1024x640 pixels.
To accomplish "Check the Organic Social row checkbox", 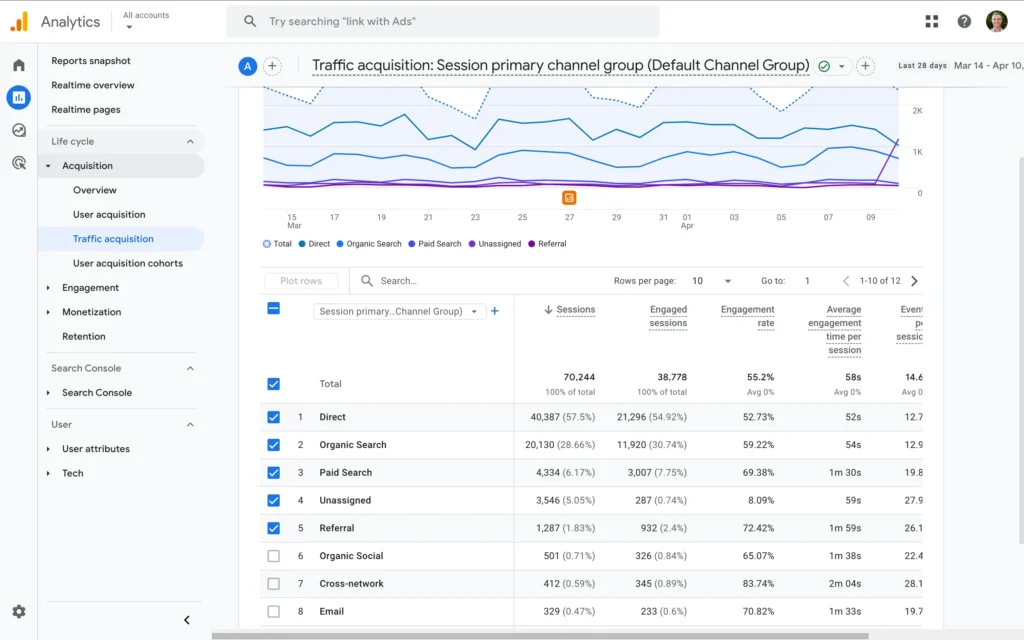I will tap(274, 556).
